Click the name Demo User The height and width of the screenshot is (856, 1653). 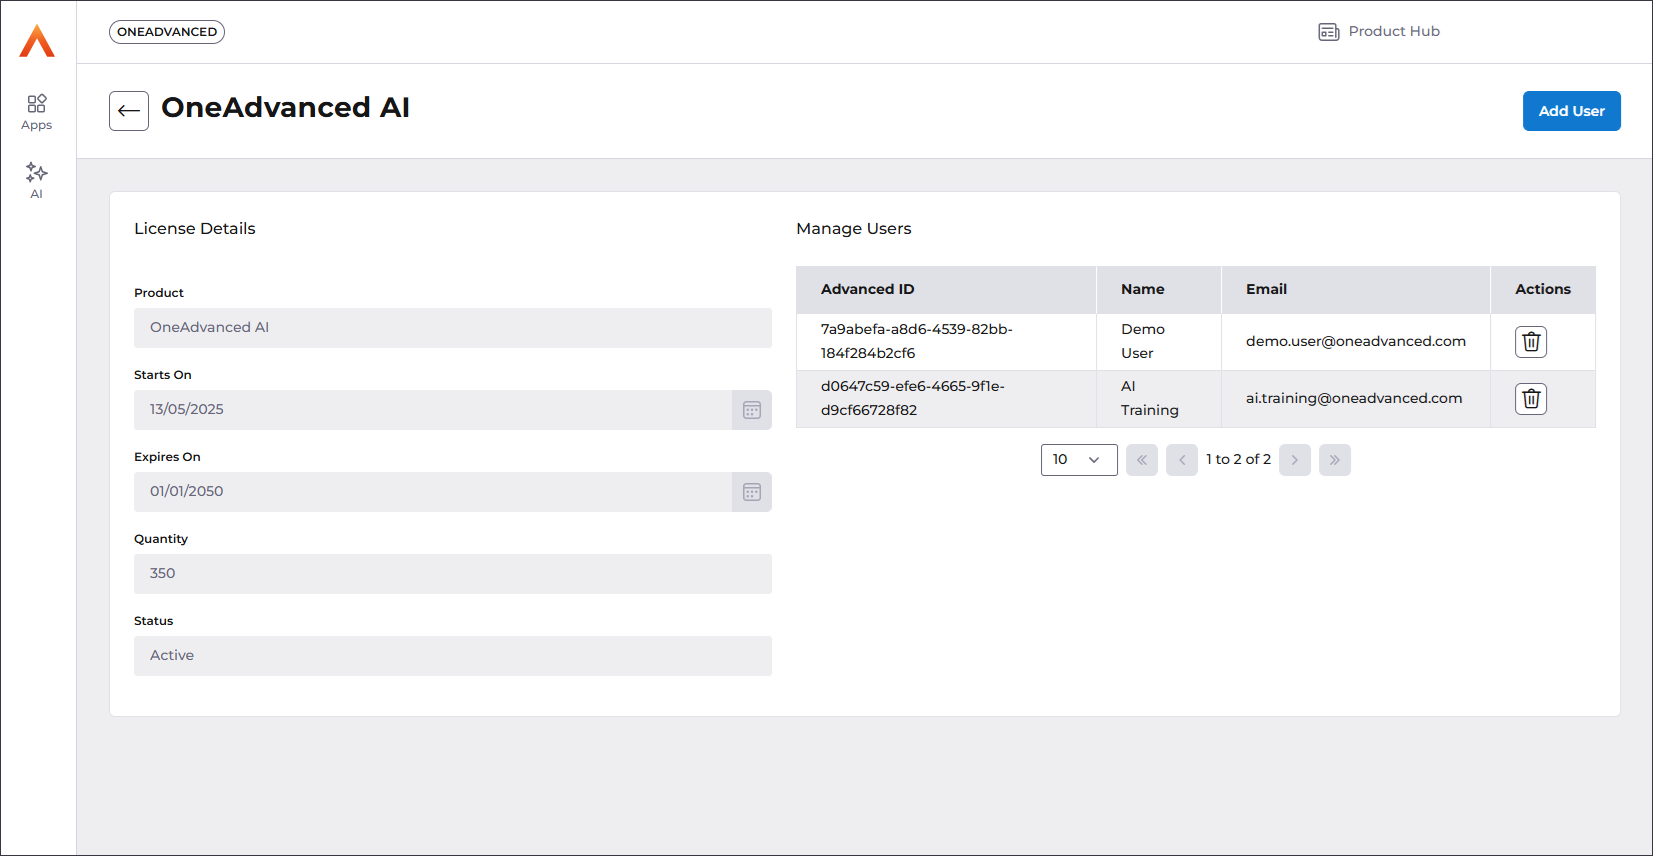pos(1143,341)
